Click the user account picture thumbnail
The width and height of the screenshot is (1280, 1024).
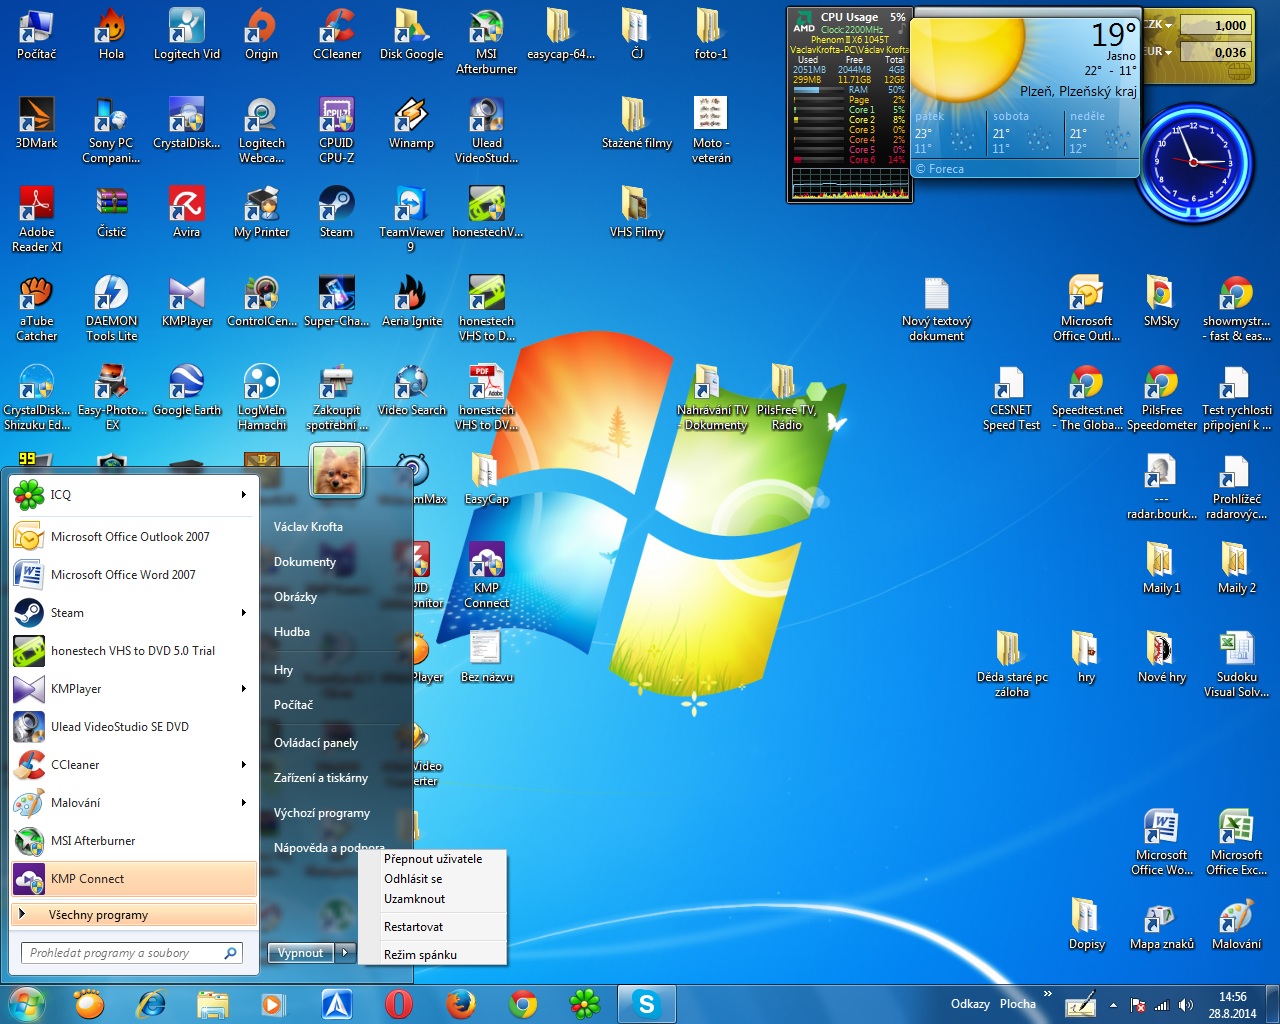(337, 471)
